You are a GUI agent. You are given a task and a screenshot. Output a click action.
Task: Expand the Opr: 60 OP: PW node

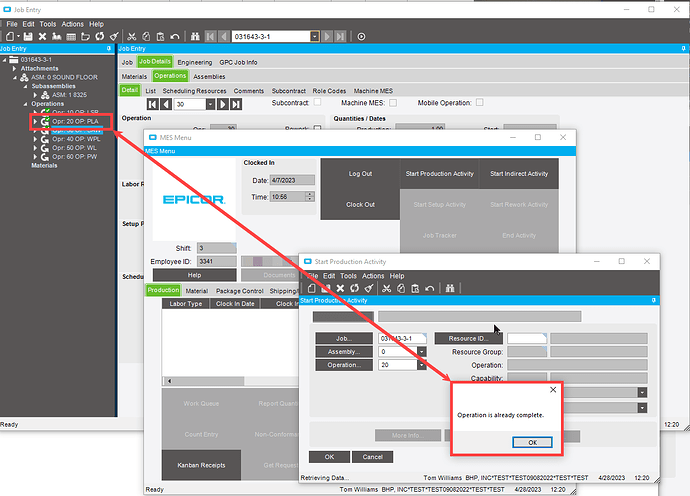point(35,157)
